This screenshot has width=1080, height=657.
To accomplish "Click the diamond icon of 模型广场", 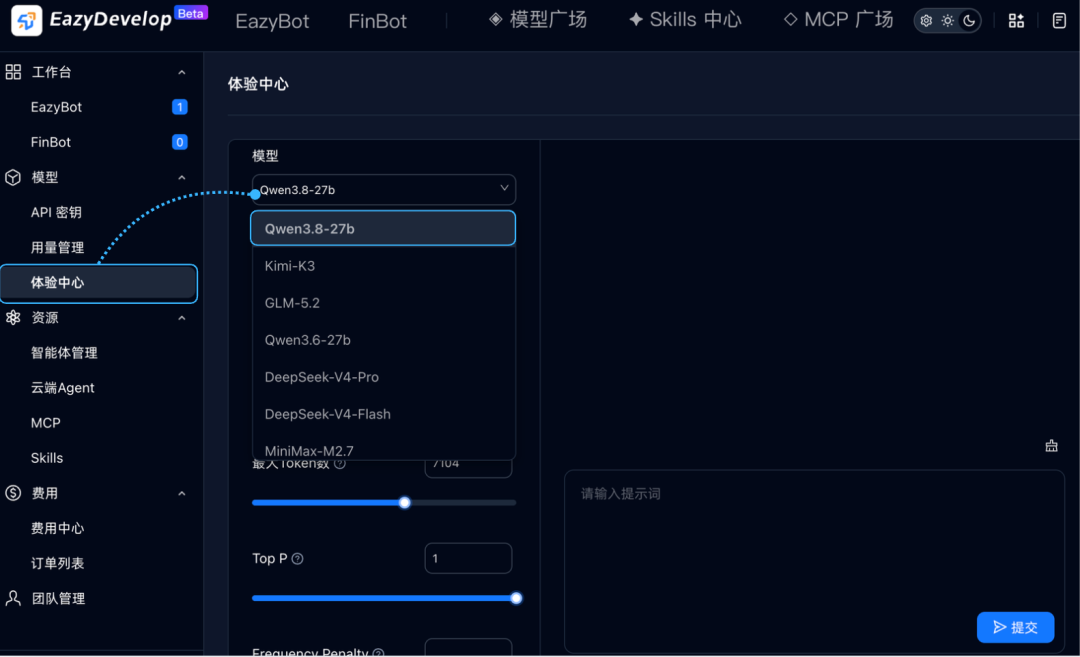I will pos(495,19).
